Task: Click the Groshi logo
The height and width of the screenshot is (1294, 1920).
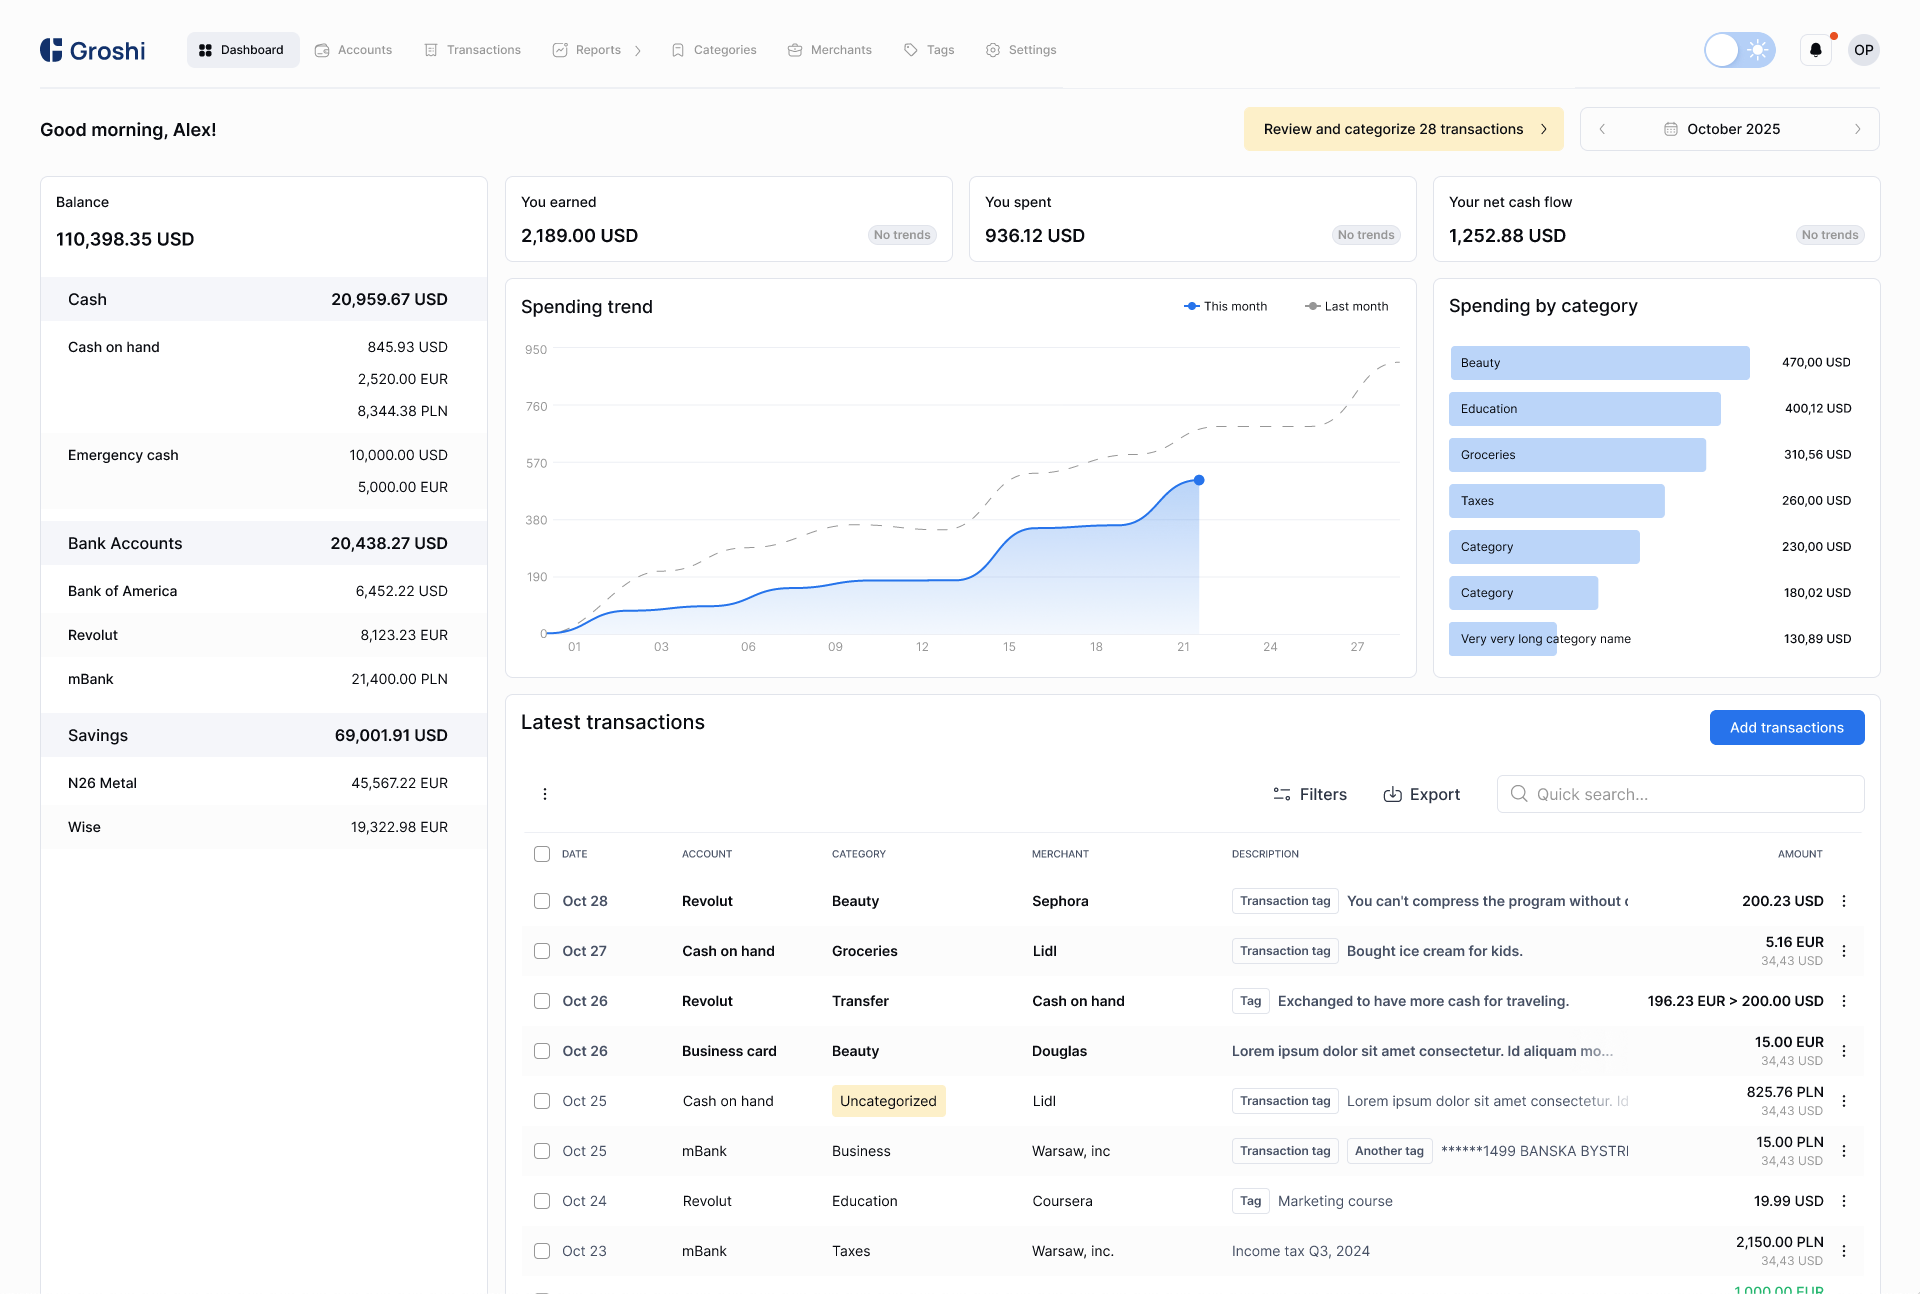Action: pyautogui.click(x=93, y=50)
